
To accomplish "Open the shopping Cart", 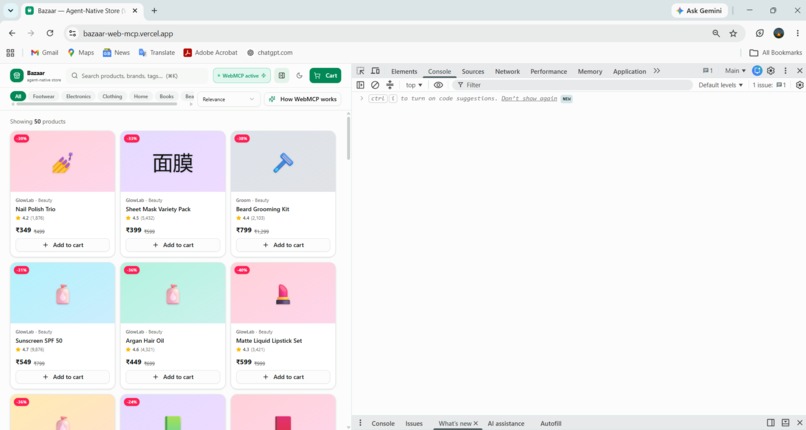I will 325,76.
